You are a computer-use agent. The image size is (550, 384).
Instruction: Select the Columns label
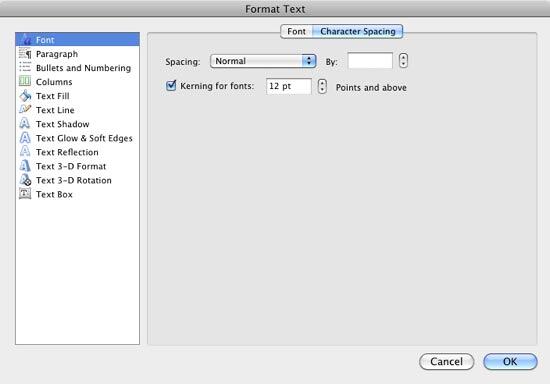[54, 82]
